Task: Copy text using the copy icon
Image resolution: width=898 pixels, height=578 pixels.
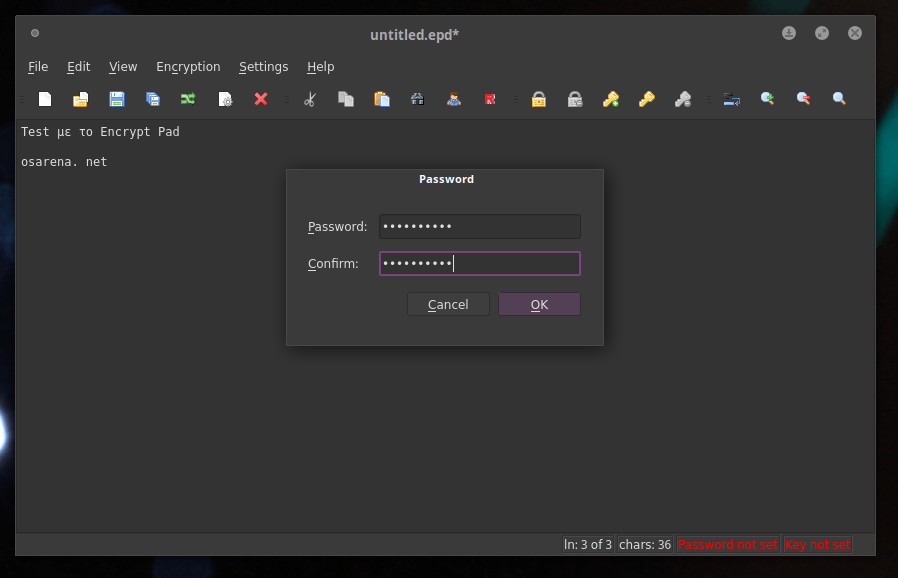Action: 346,99
